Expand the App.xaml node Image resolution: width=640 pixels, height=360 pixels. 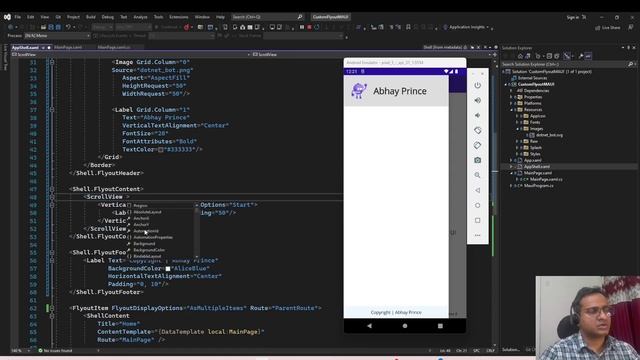511,160
